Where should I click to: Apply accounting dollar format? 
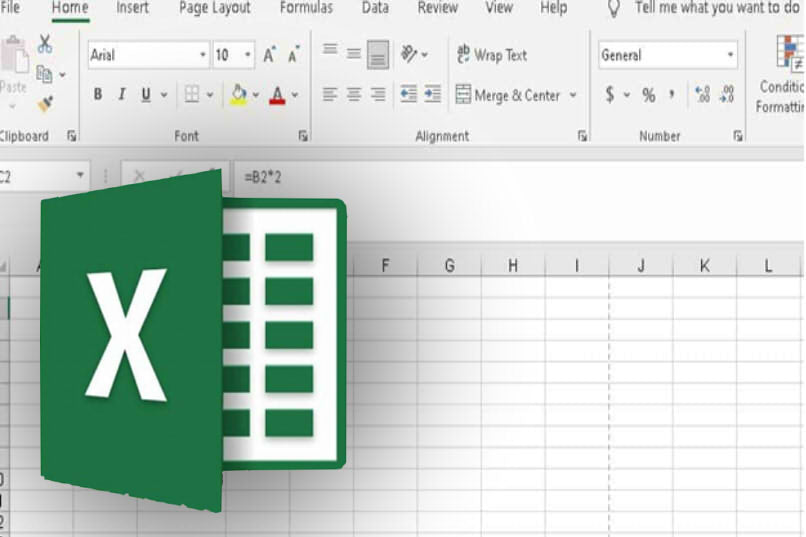[x=610, y=95]
